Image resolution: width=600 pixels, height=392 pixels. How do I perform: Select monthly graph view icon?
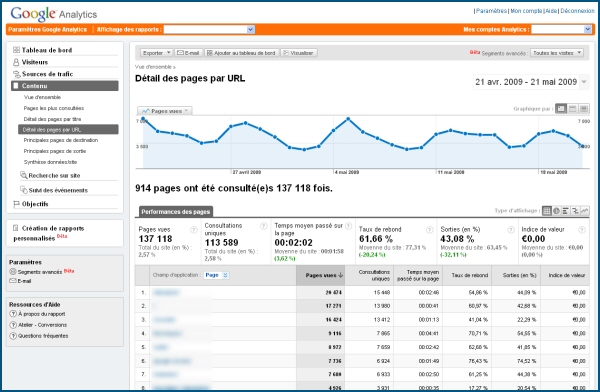[x=584, y=109]
